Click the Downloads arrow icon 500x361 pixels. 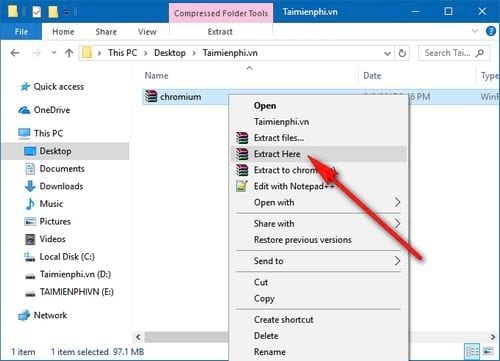point(30,186)
